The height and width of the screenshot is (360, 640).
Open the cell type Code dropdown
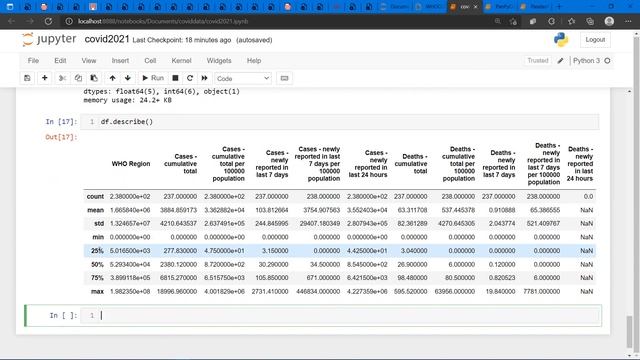(x=243, y=78)
